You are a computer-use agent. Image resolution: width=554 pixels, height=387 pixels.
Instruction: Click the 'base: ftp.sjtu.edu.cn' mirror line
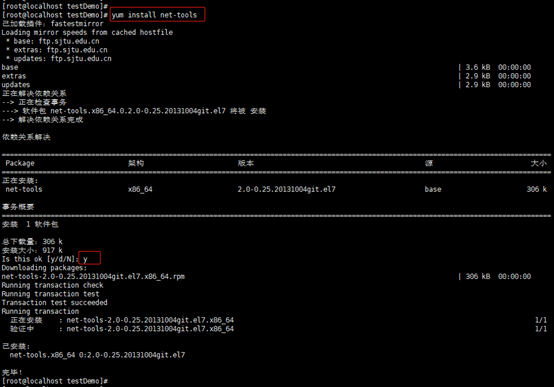point(53,41)
